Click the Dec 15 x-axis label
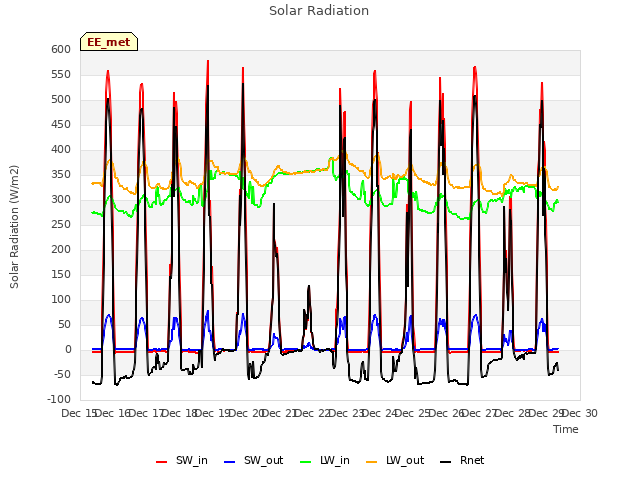 click(79, 413)
